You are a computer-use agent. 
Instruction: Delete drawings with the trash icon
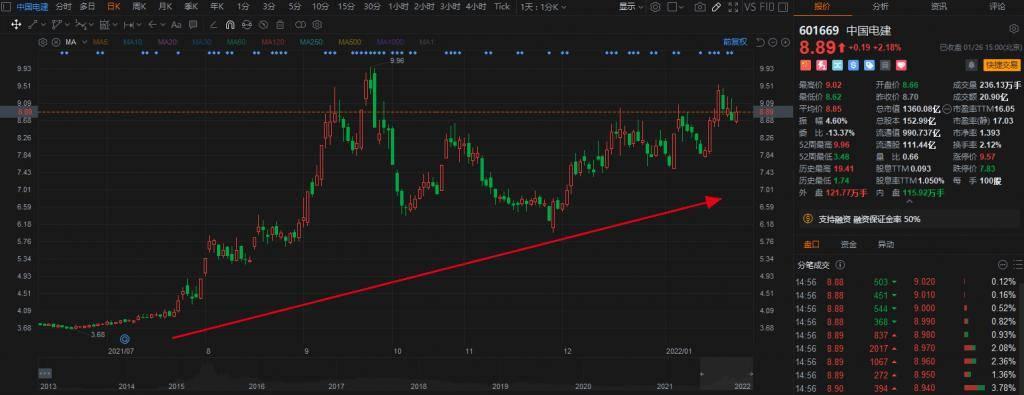pyautogui.click(x=280, y=25)
